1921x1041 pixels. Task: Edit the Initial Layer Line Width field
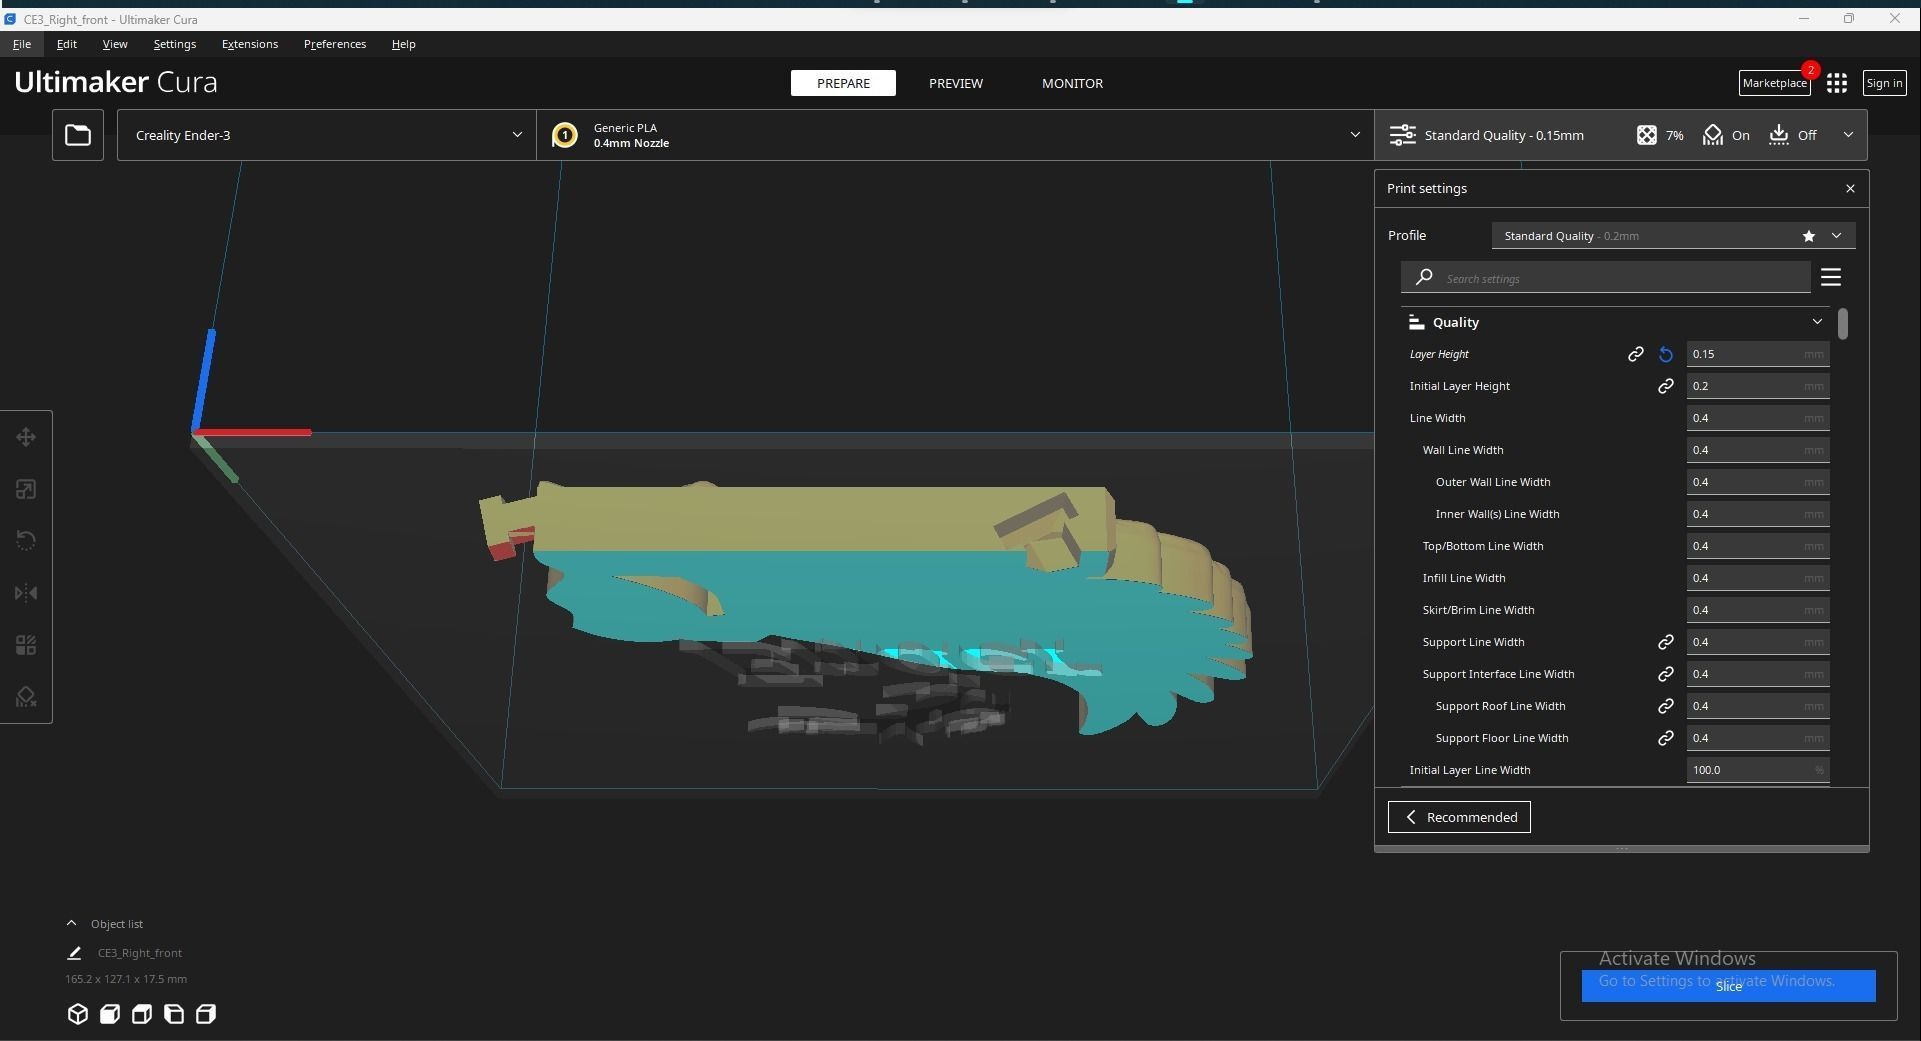[1758, 770]
